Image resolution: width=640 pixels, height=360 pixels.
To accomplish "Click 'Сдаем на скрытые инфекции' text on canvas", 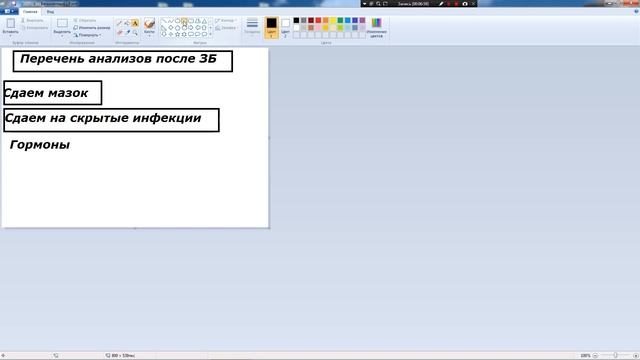I will [103, 118].
